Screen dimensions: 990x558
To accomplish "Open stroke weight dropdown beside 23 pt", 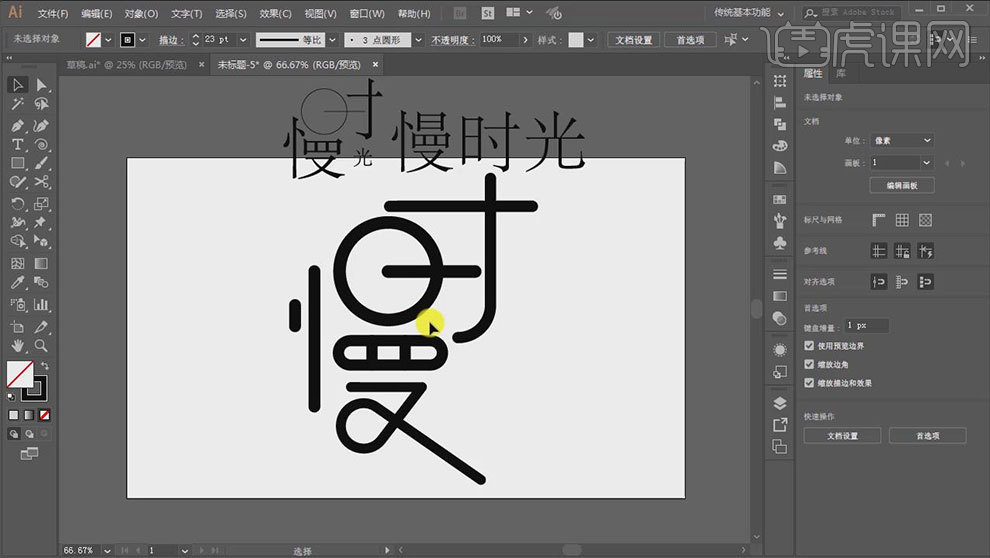I will [x=243, y=40].
